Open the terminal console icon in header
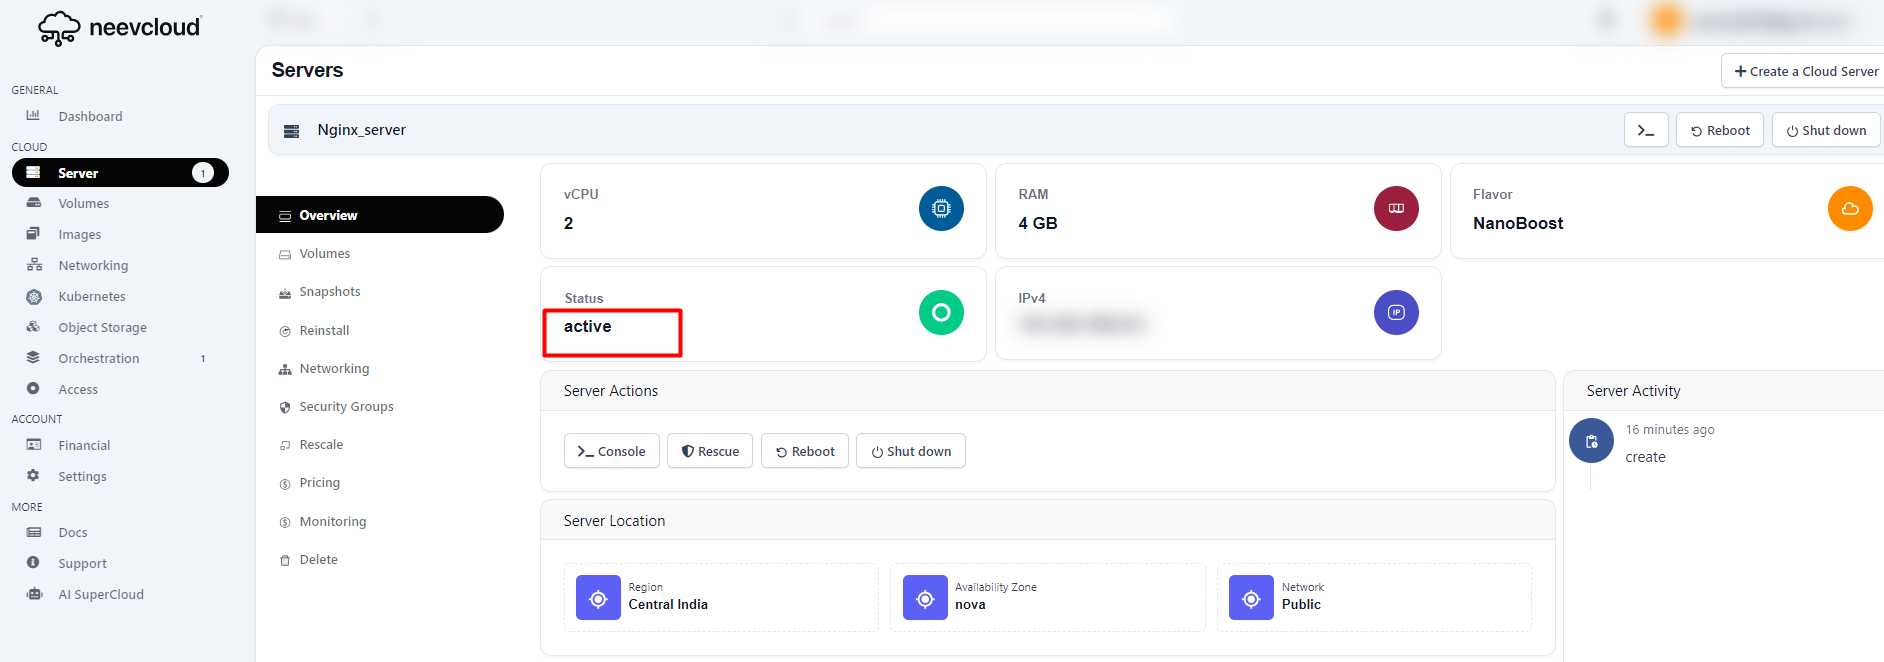Screen dimensions: 1884x662 tap(1645, 131)
